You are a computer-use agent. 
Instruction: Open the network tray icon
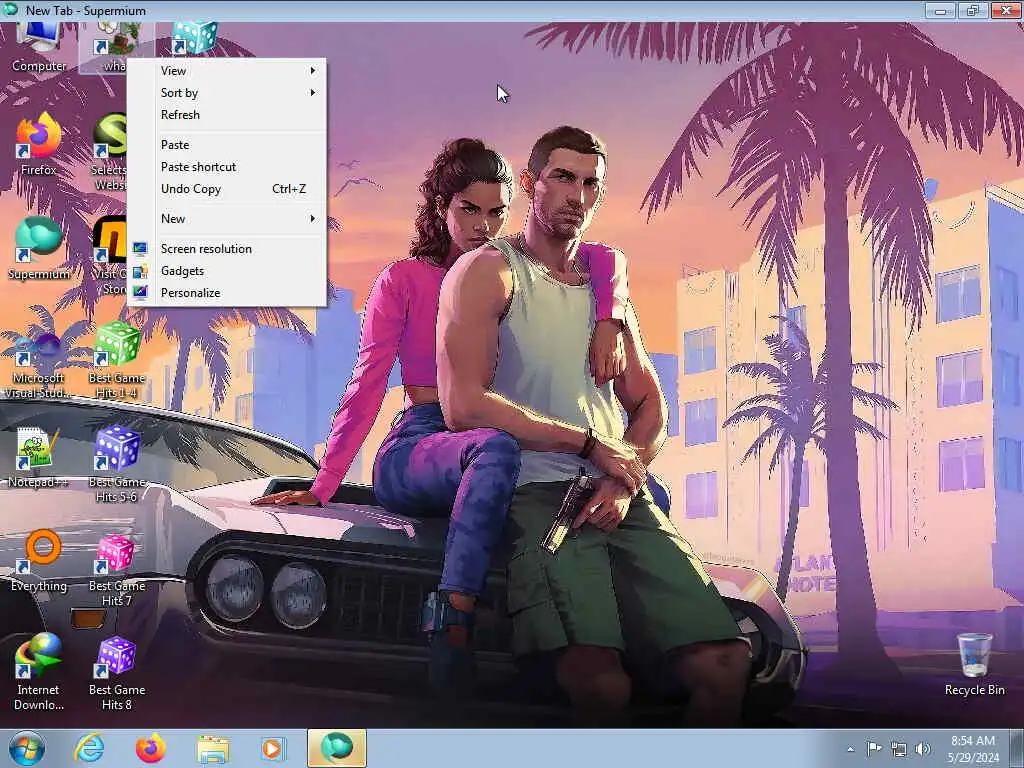(899, 749)
